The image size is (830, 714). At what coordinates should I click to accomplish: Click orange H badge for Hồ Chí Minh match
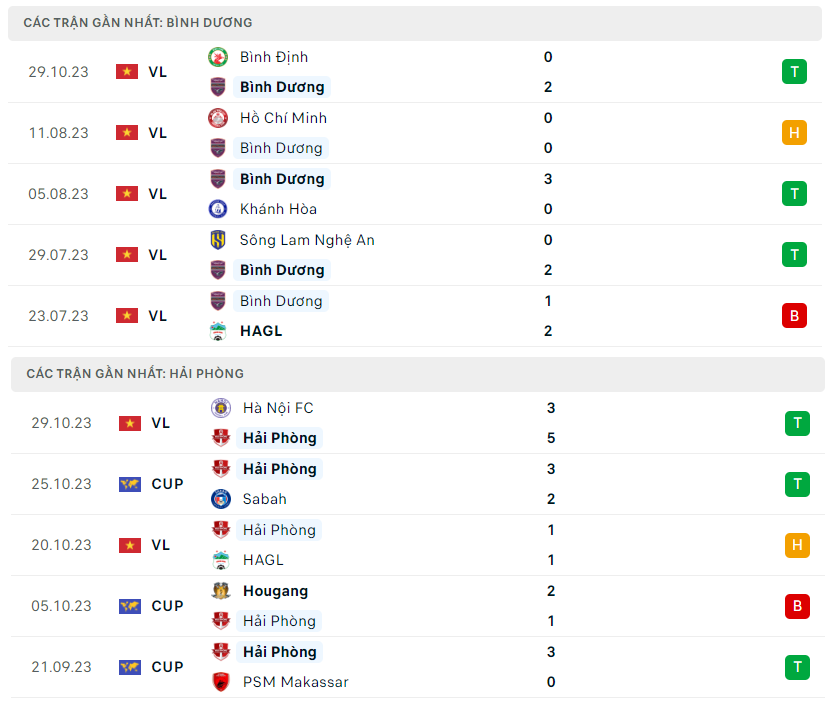[x=794, y=133]
